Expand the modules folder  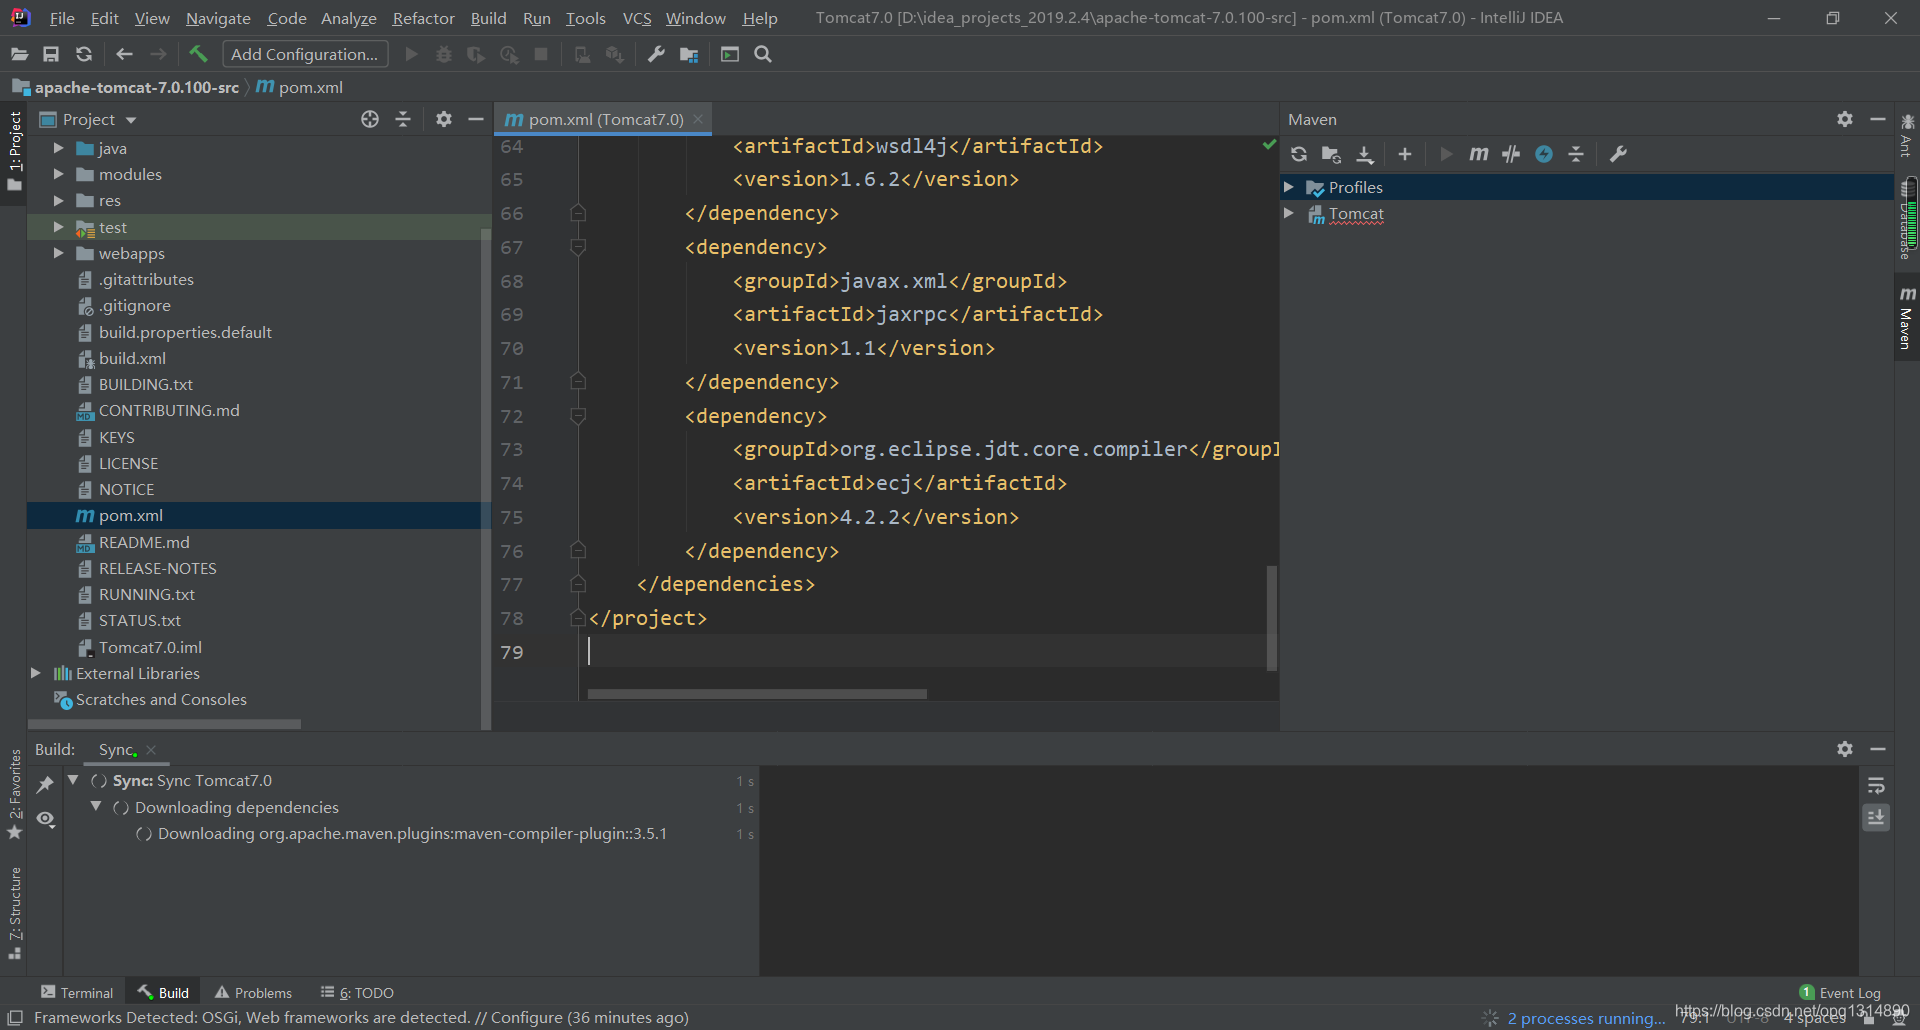[x=58, y=174]
